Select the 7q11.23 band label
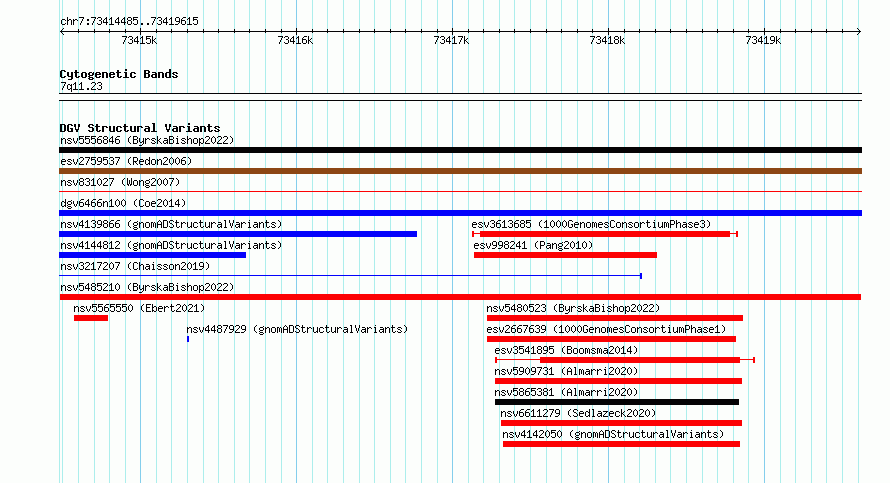 point(81,86)
